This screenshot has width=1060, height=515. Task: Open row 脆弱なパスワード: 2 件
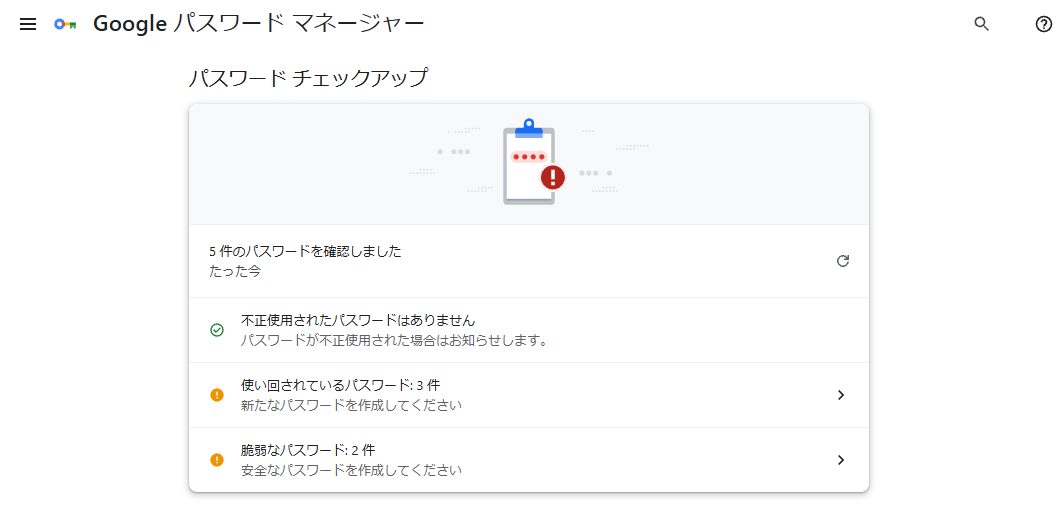[x=529, y=460]
